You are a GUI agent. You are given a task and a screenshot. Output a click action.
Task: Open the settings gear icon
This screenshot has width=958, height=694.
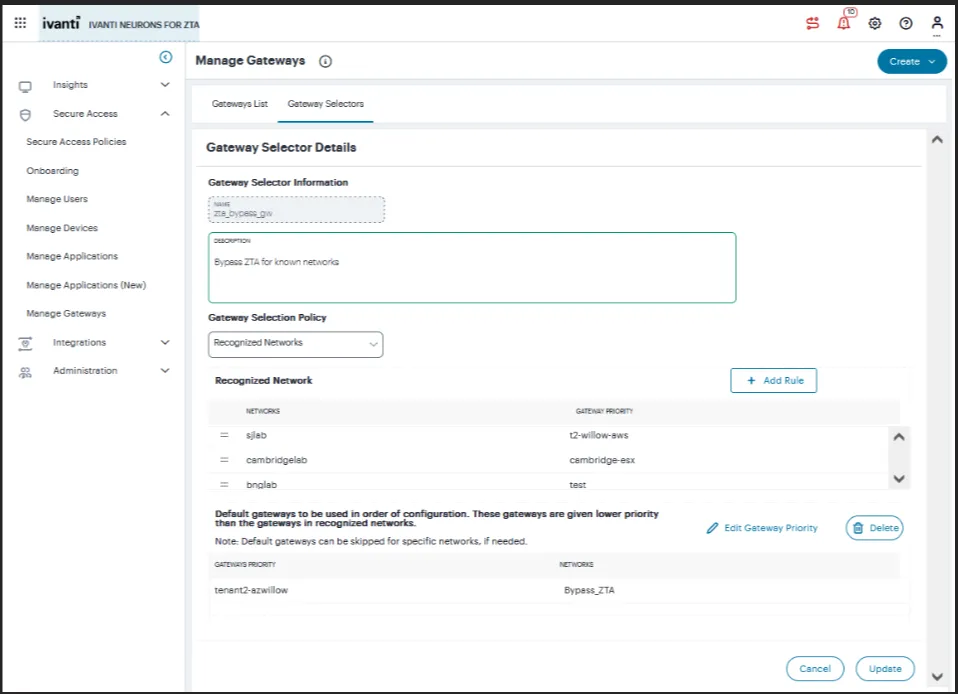point(875,23)
